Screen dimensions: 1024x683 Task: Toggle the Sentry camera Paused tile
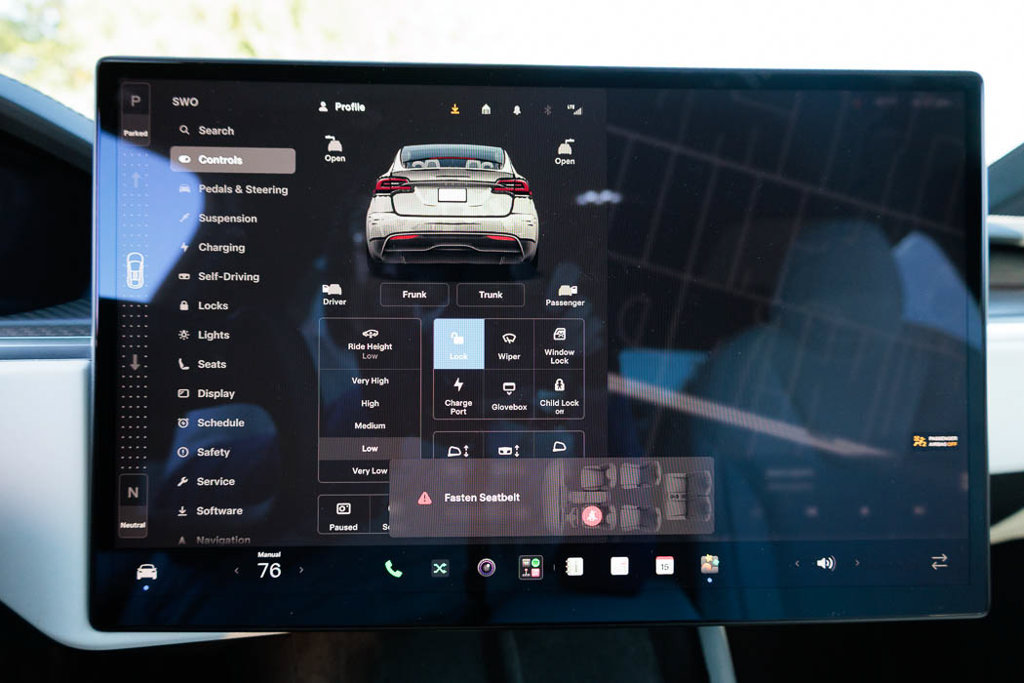[344, 515]
